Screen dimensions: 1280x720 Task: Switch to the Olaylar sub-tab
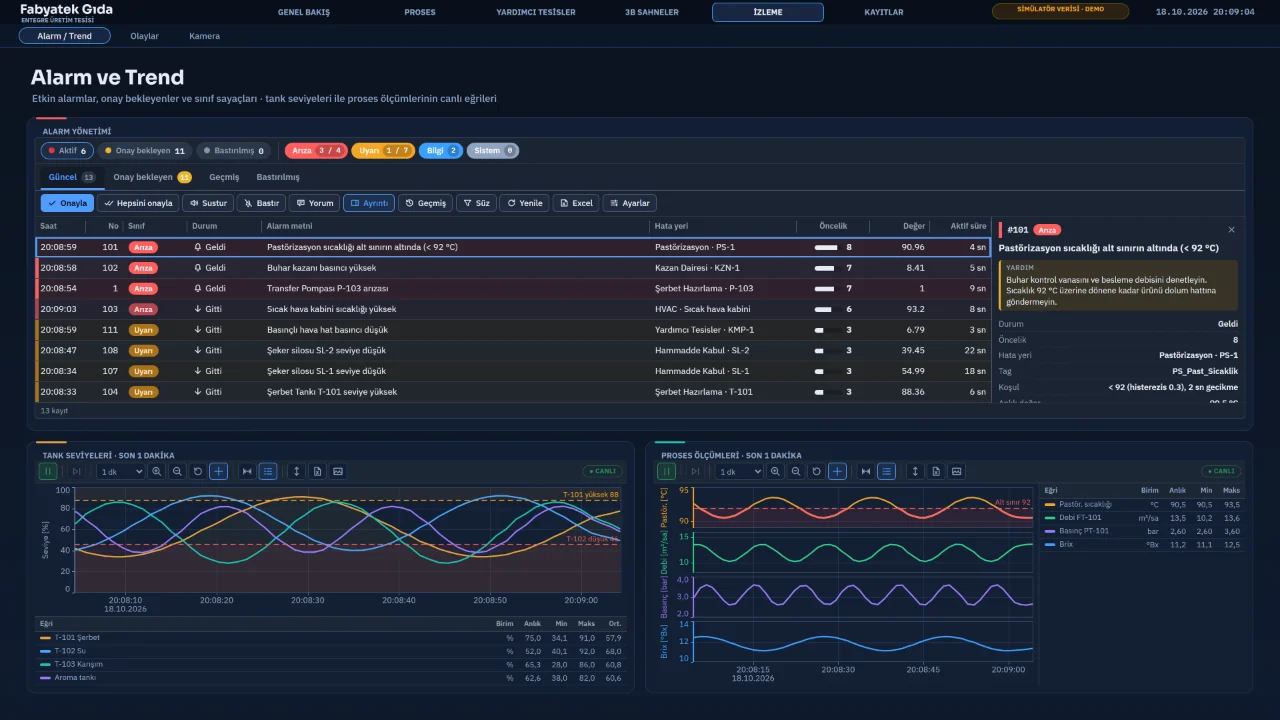(144, 36)
